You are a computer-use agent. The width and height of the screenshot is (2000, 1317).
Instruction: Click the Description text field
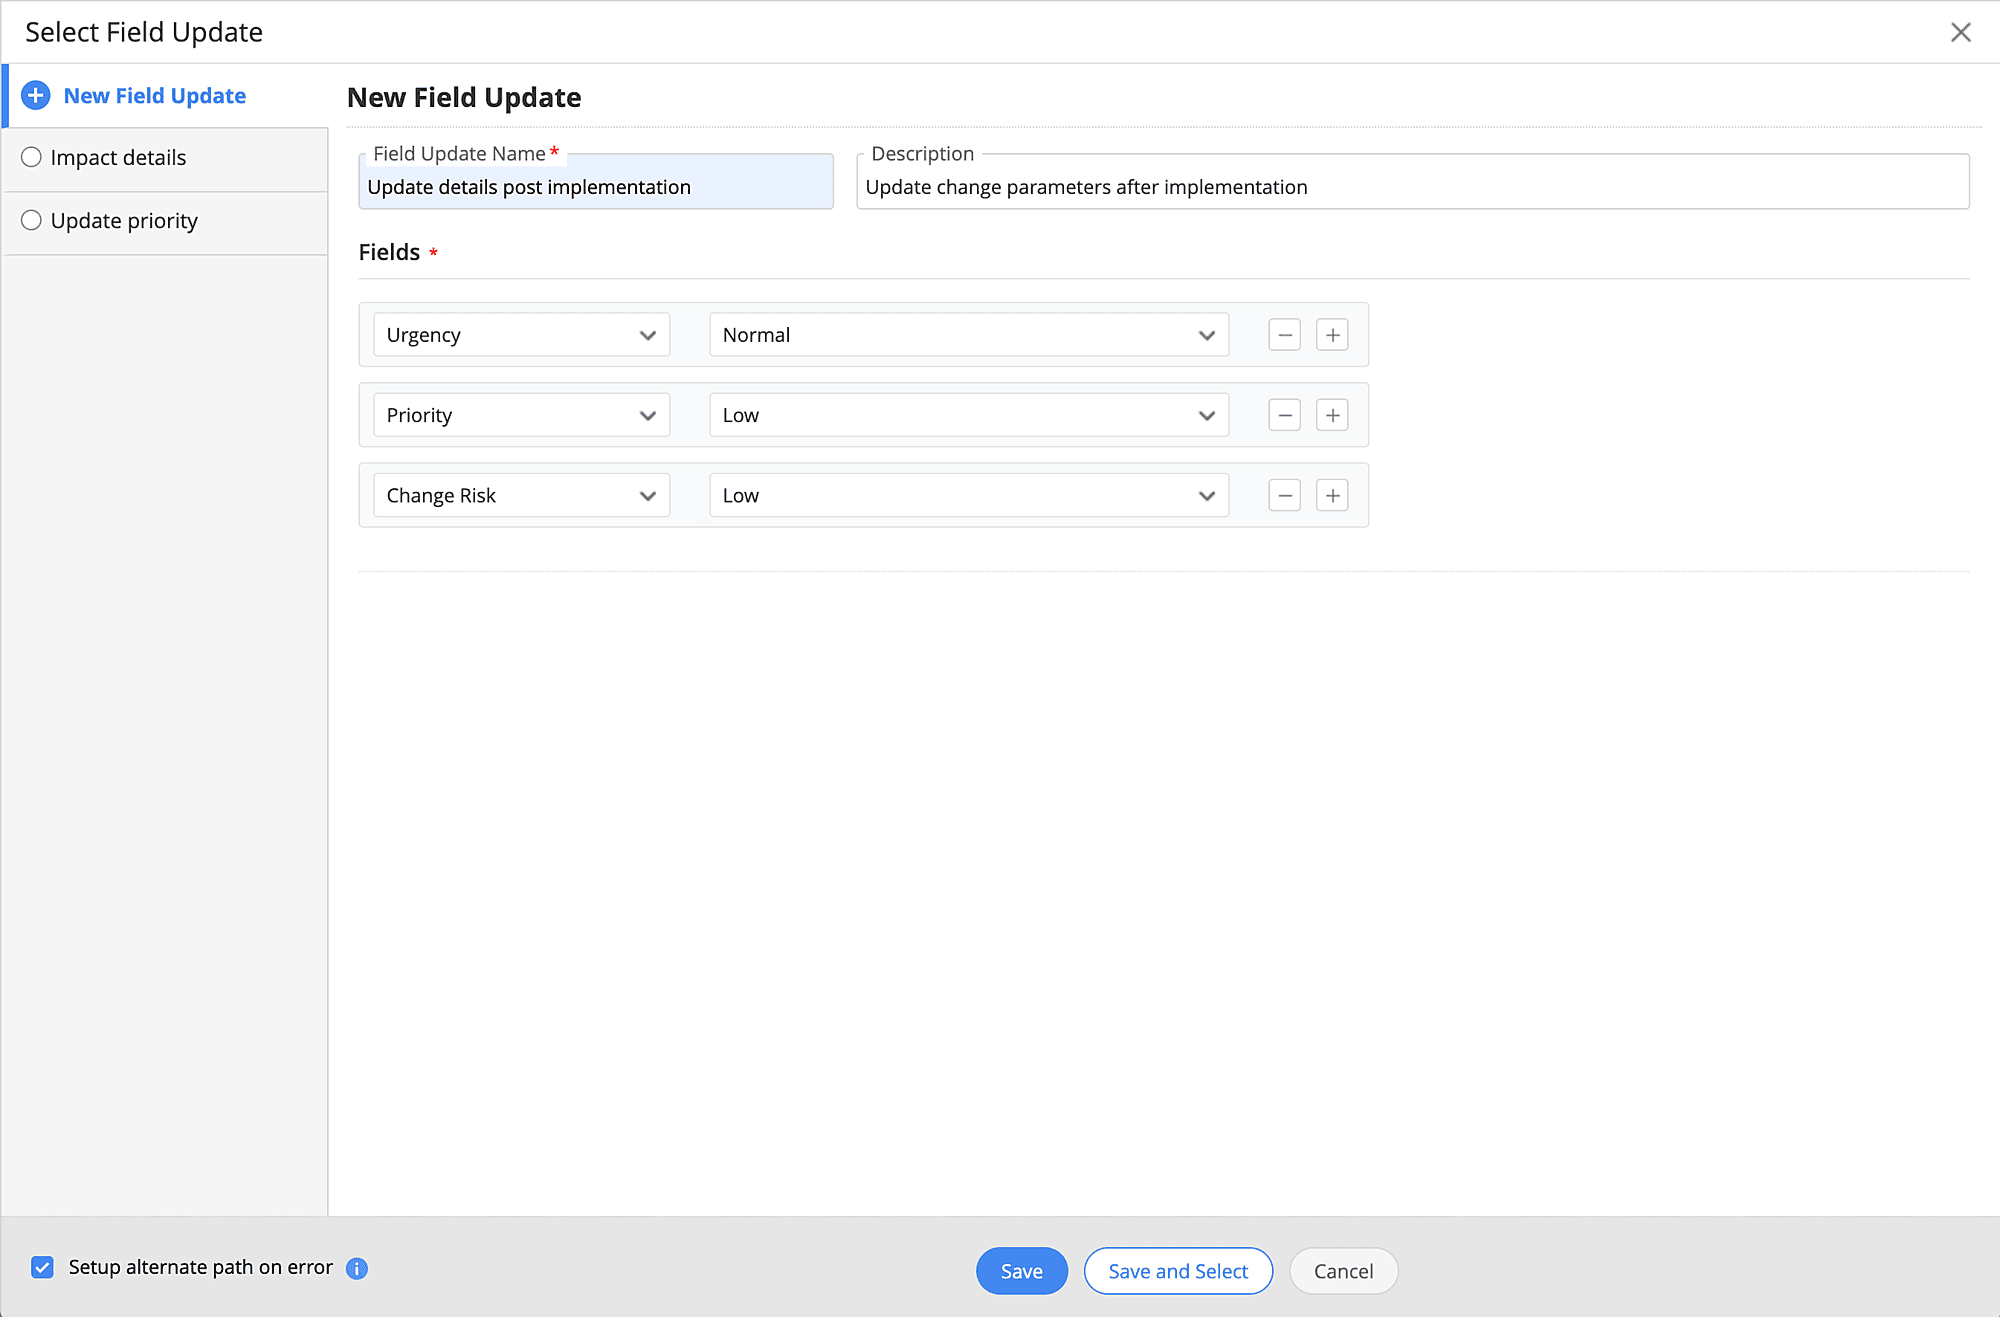coord(1412,187)
